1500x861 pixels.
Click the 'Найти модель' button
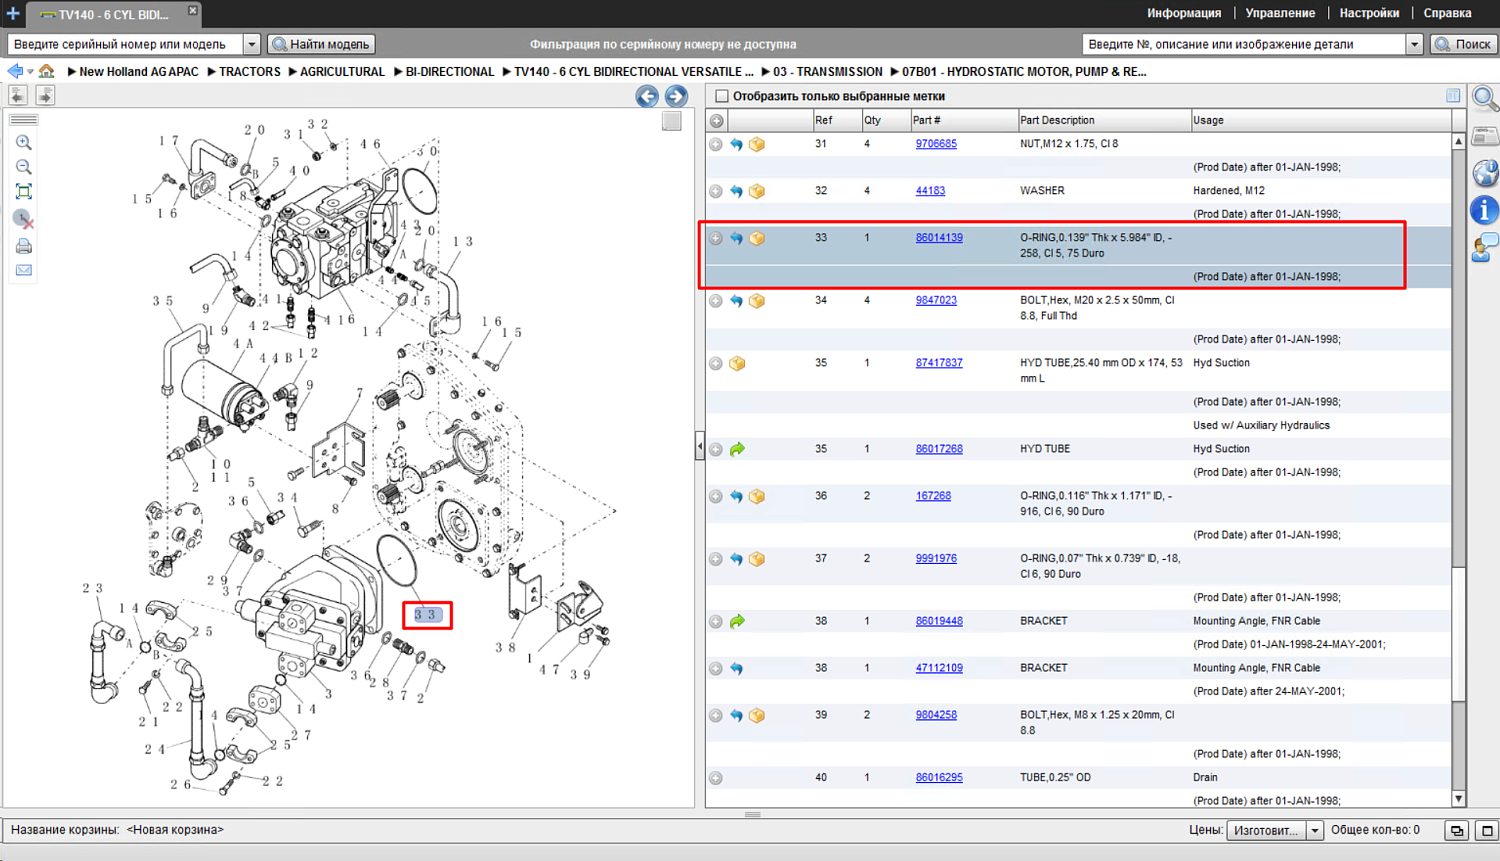[x=321, y=44]
